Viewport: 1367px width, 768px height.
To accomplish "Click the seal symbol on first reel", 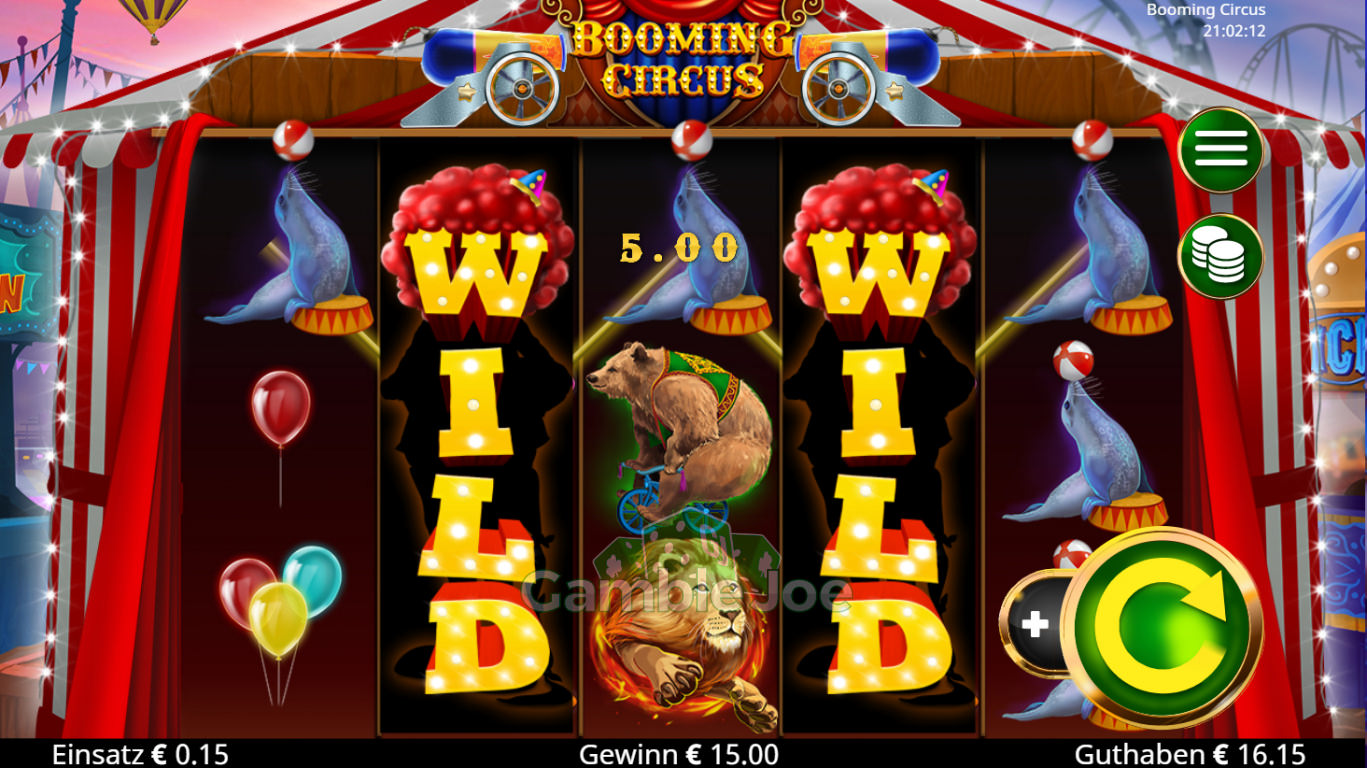I will [x=288, y=240].
